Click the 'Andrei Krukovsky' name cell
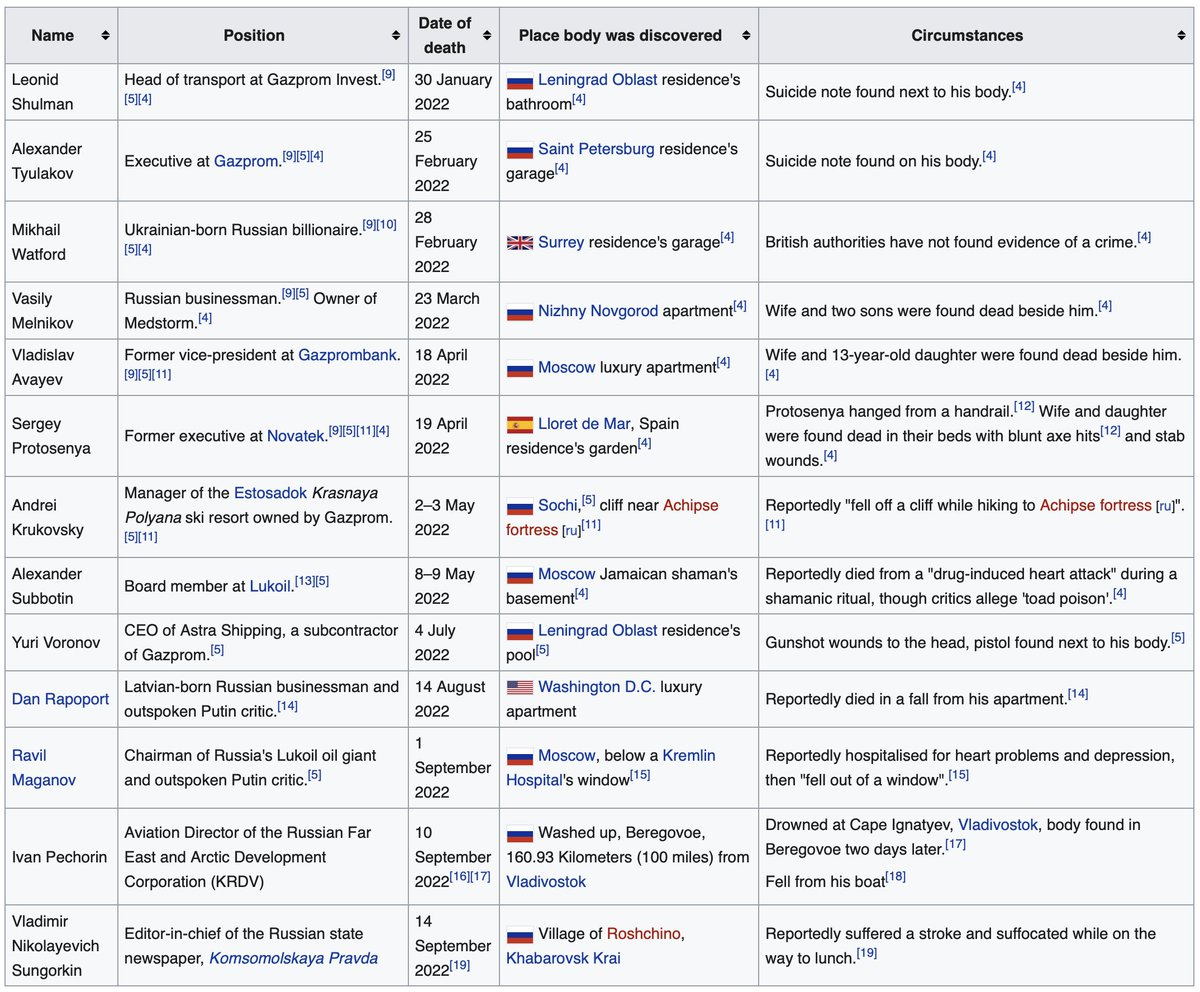The height and width of the screenshot is (992, 1200). pyautogui.click(x=61, y=517)
